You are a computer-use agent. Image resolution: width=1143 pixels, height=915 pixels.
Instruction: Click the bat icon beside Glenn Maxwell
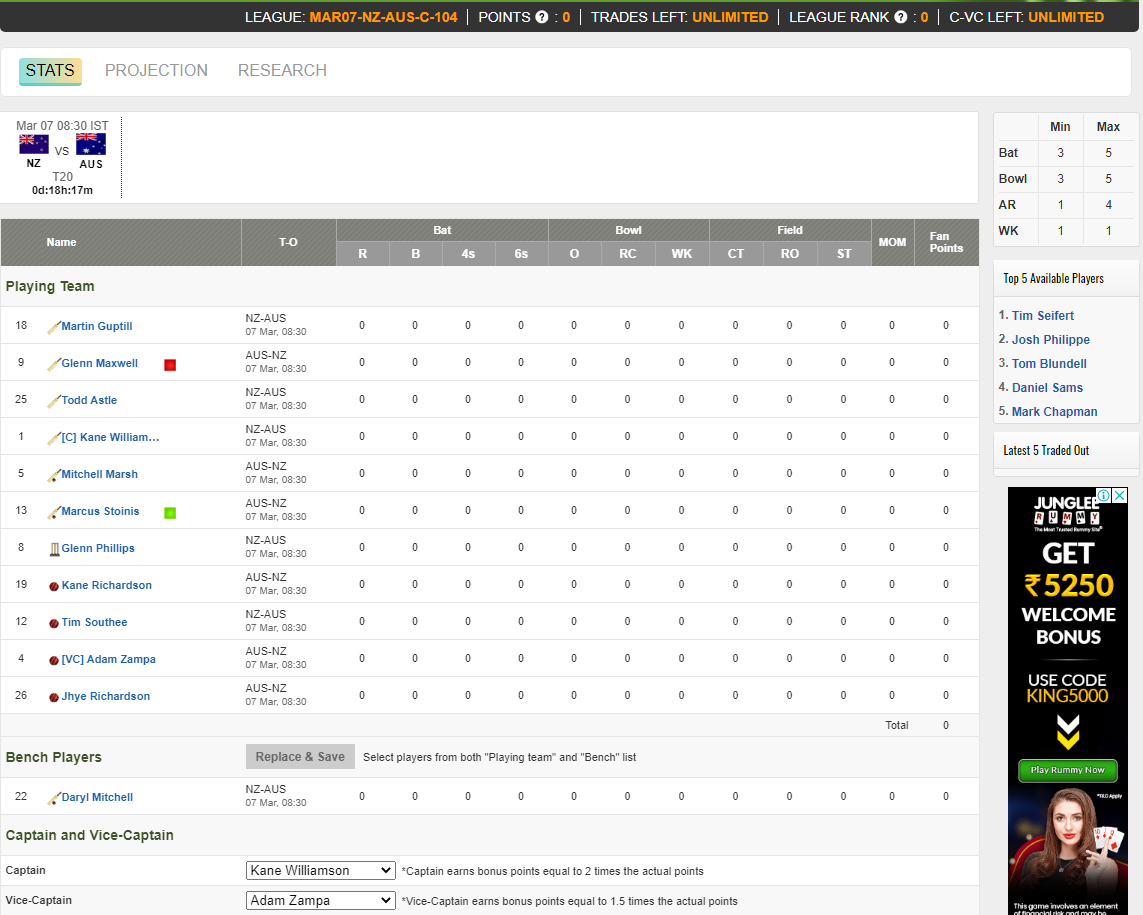[x=54, y=365]
